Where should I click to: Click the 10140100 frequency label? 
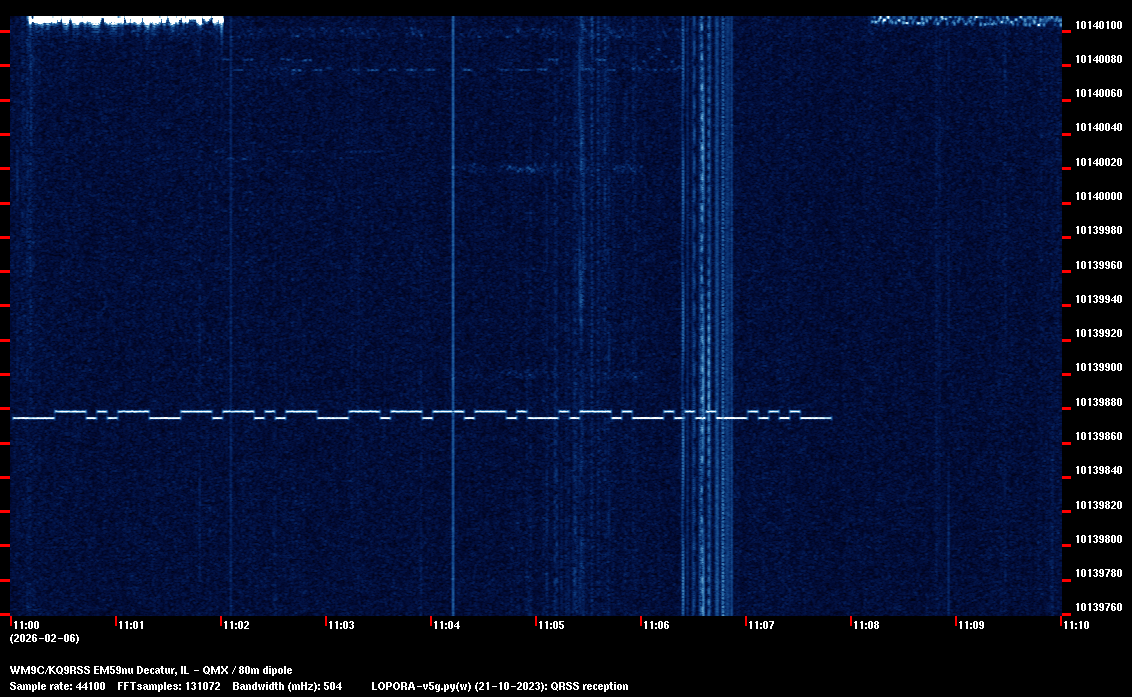click(1098, 25)
